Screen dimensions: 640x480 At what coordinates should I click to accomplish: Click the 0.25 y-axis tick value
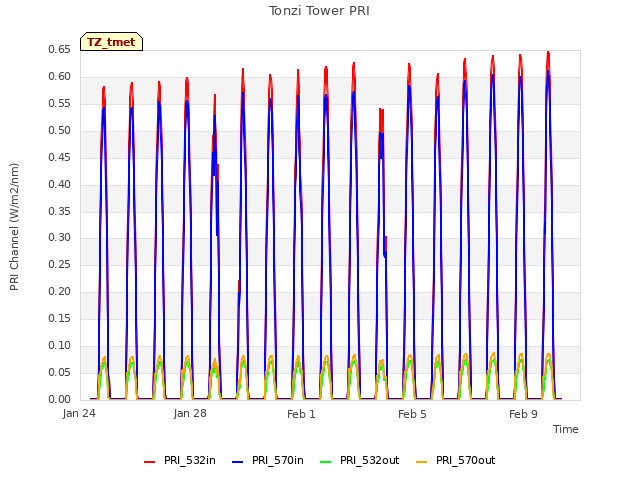(x=60, y=264)
